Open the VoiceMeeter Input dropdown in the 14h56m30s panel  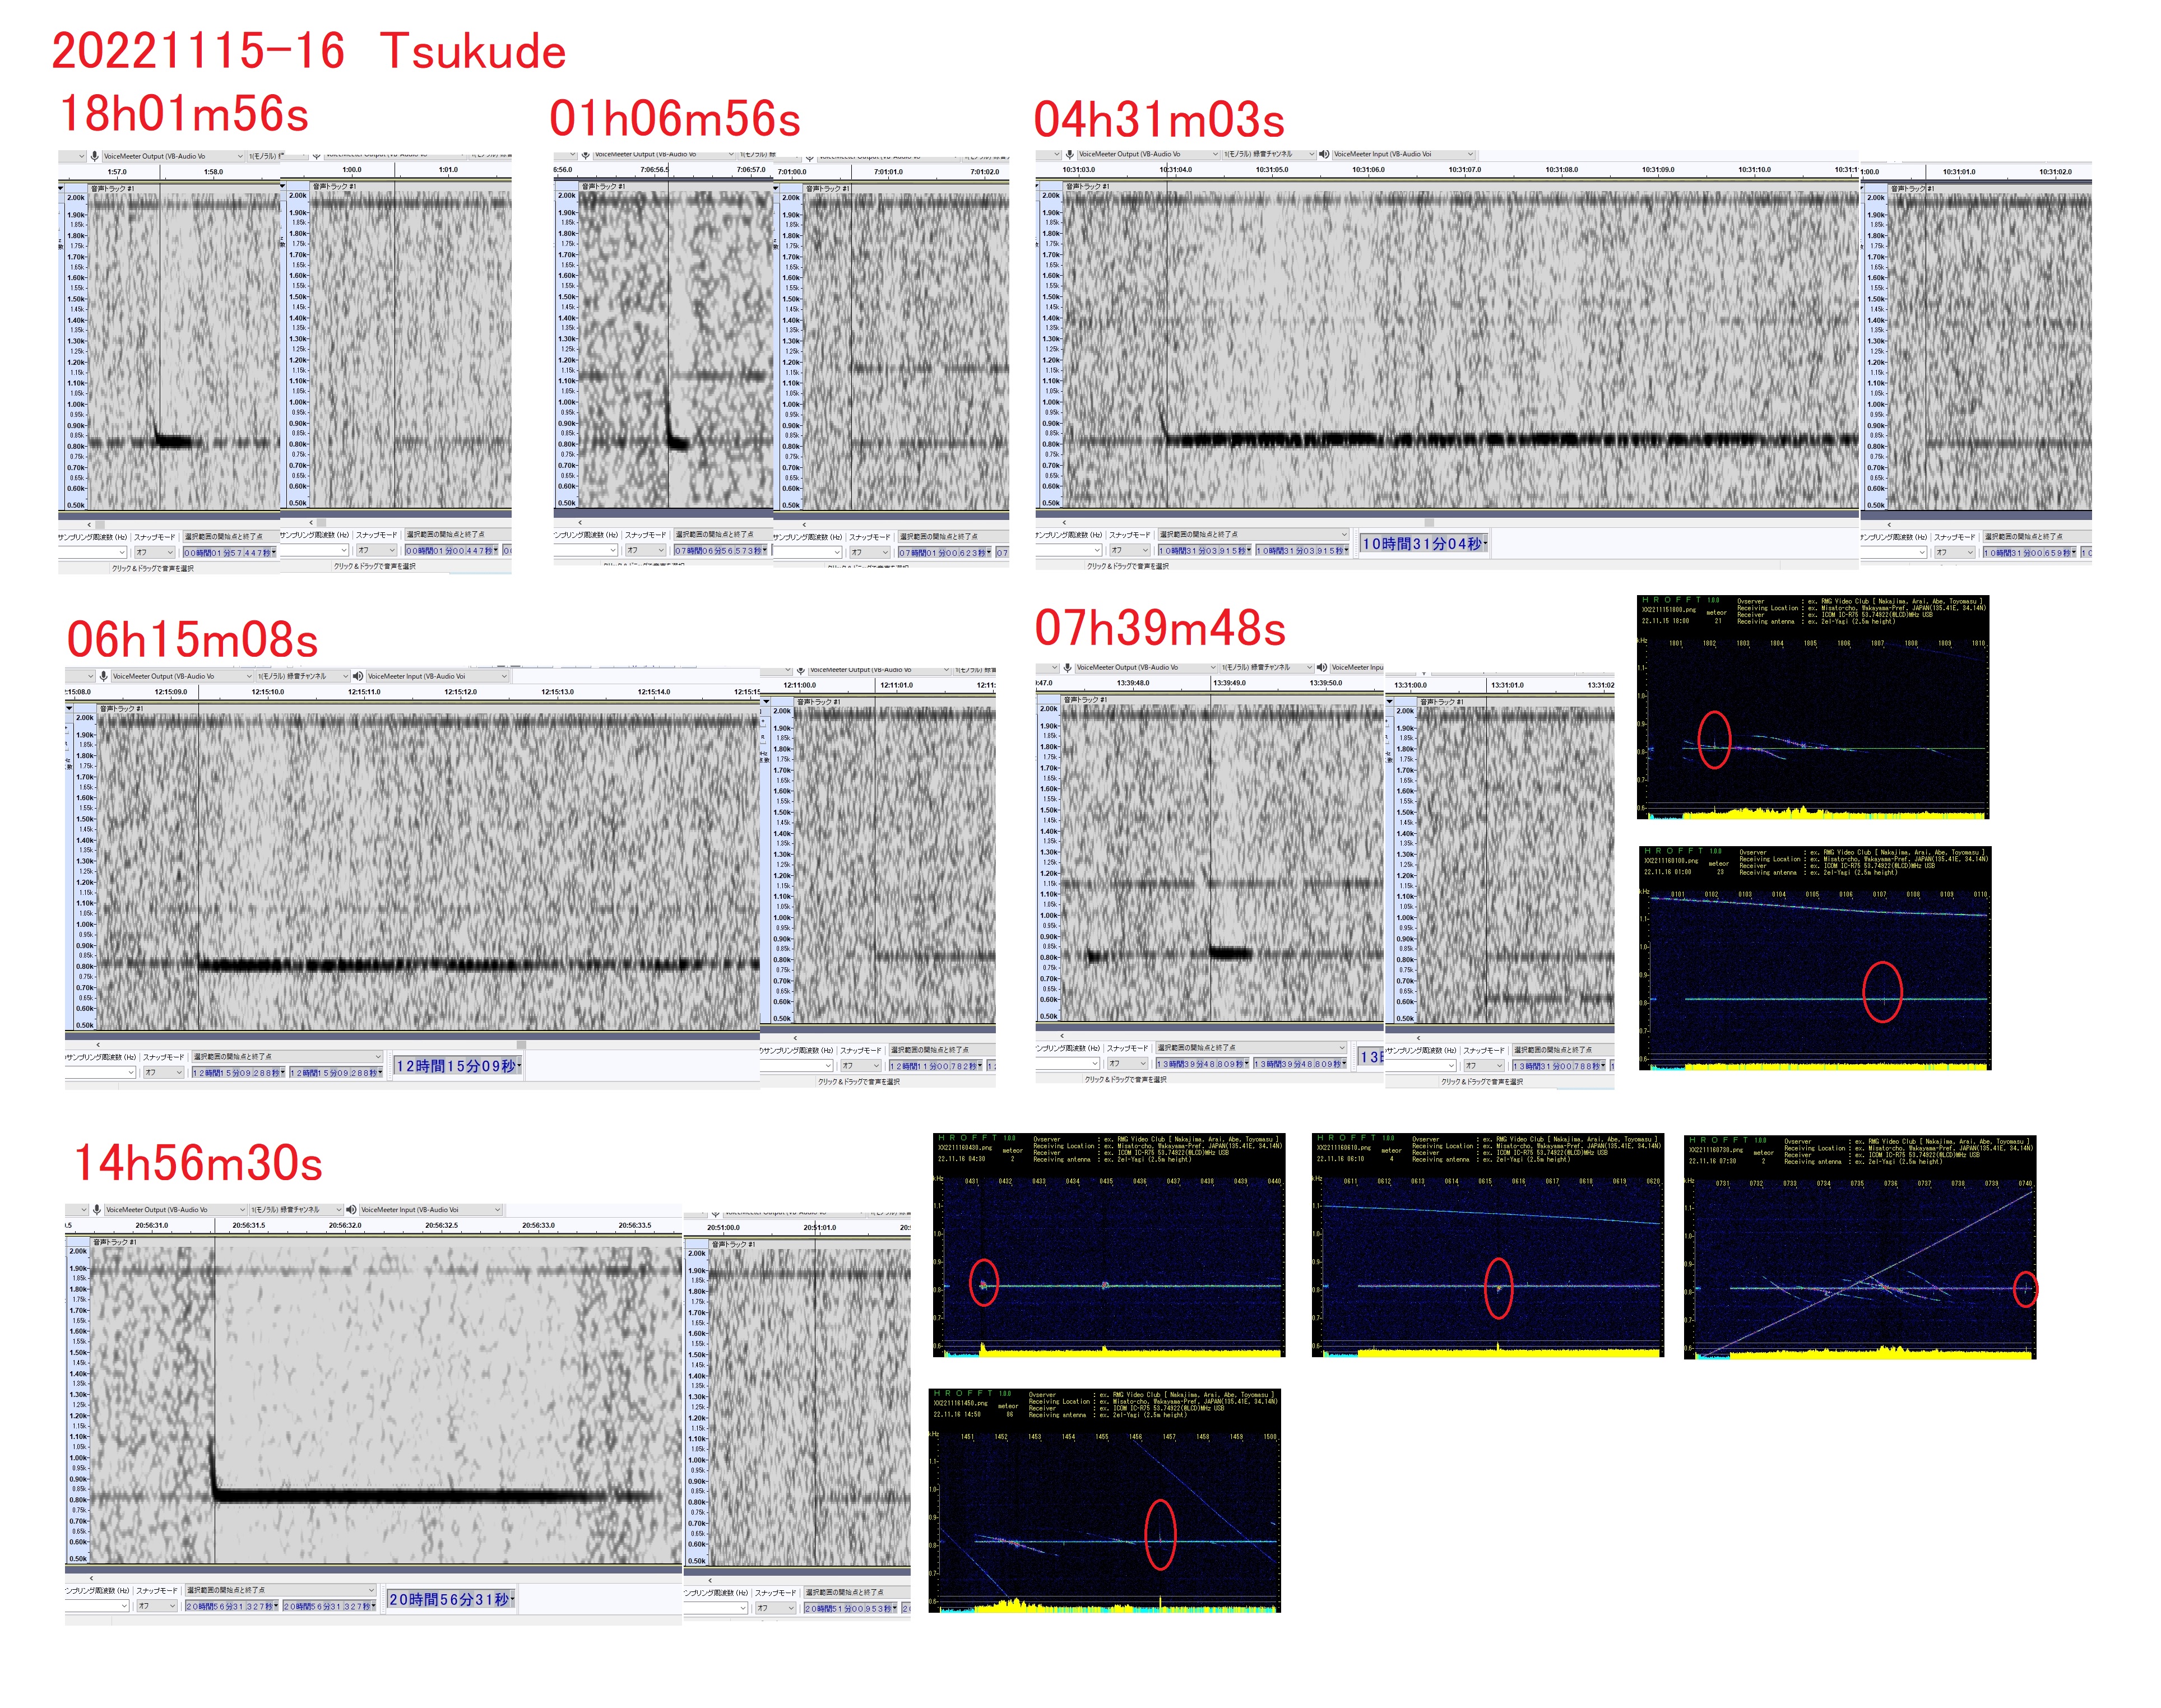[497, 1209]
